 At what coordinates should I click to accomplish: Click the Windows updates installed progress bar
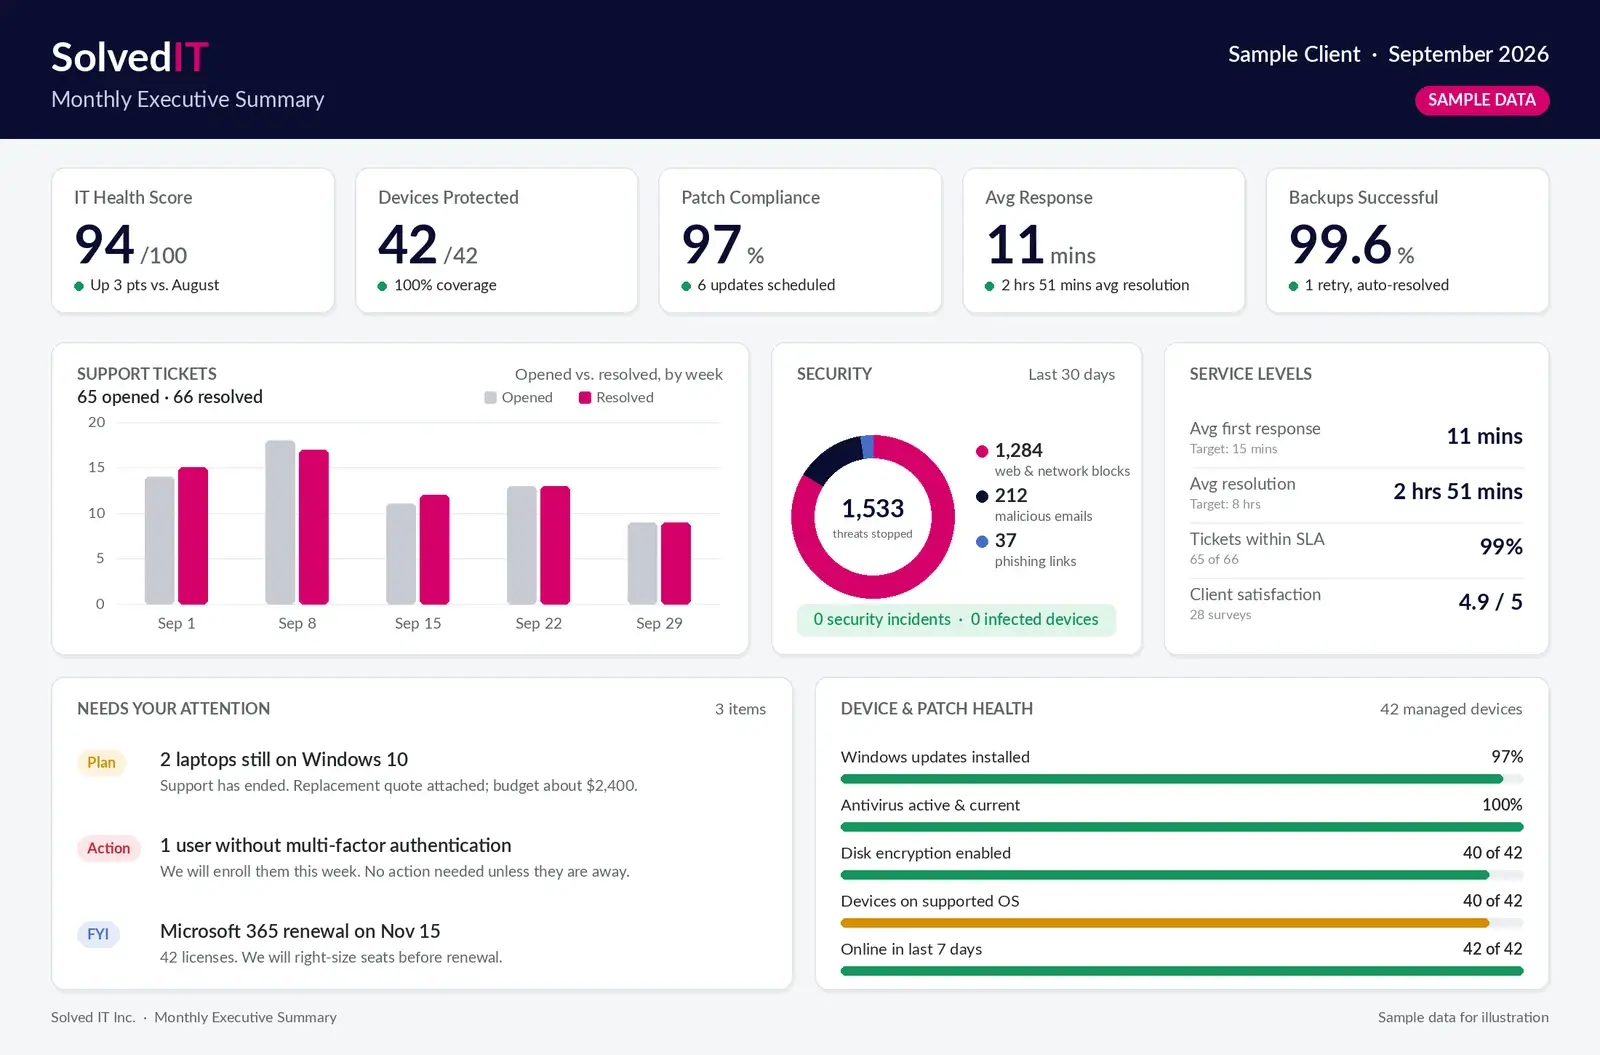[x=1182, y=779]
